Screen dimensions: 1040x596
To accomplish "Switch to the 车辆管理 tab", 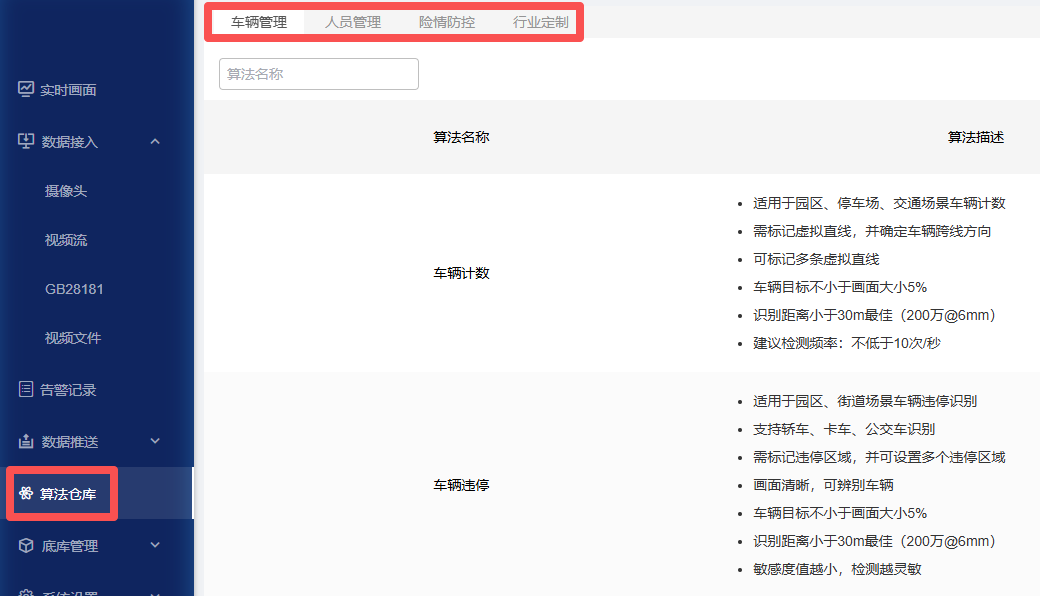I will click(x=259, y=22).
